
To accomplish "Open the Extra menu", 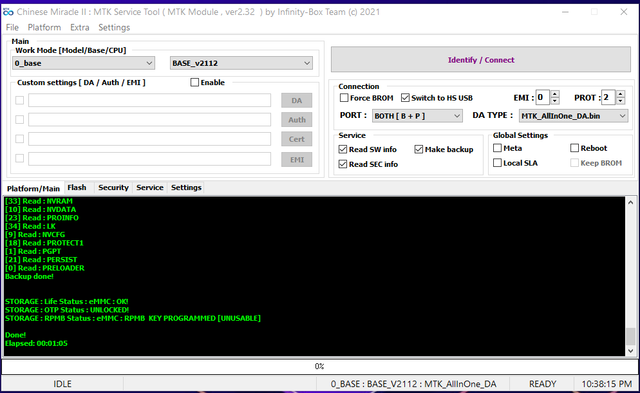I will (80, 27).
